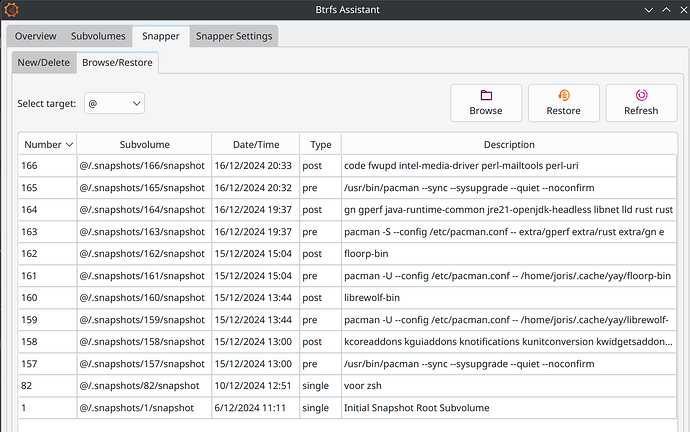Click subvolume @/.snapshots/163/snapshot
The image size is (690, 432).
point(142,232)
